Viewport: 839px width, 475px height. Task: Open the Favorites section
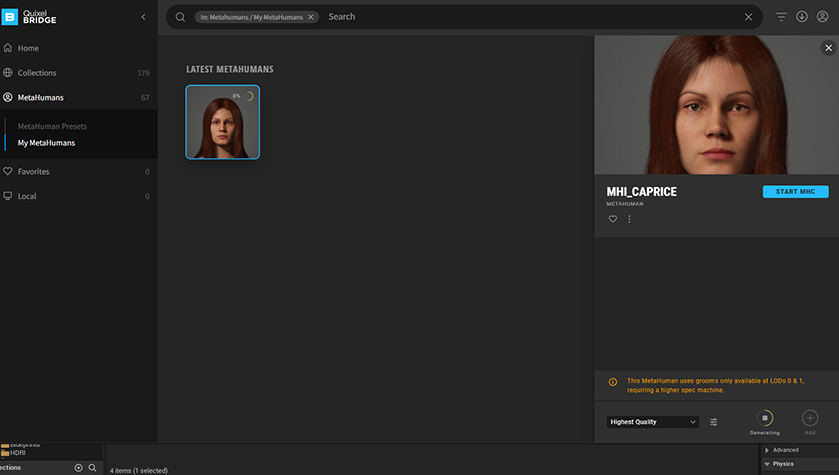click(x=33, y=172)
